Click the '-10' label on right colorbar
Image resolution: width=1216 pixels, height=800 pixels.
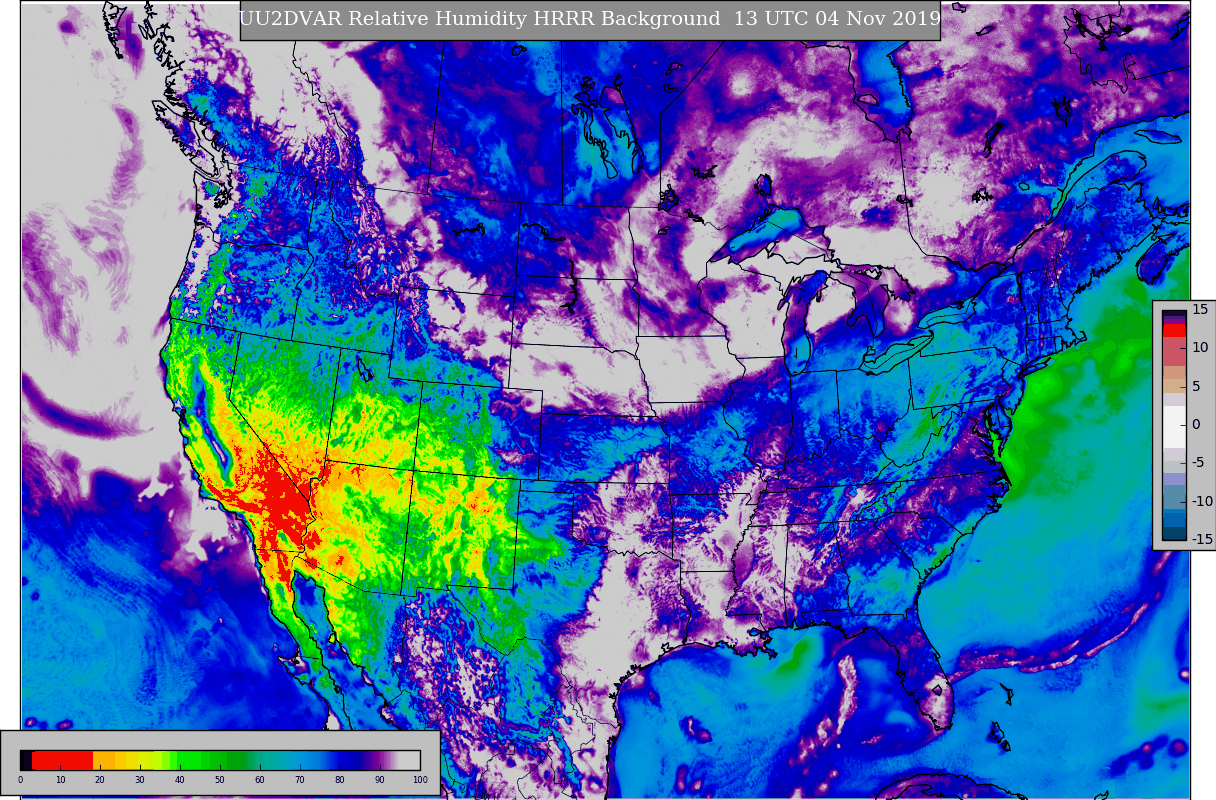[x=1202, y=501]
